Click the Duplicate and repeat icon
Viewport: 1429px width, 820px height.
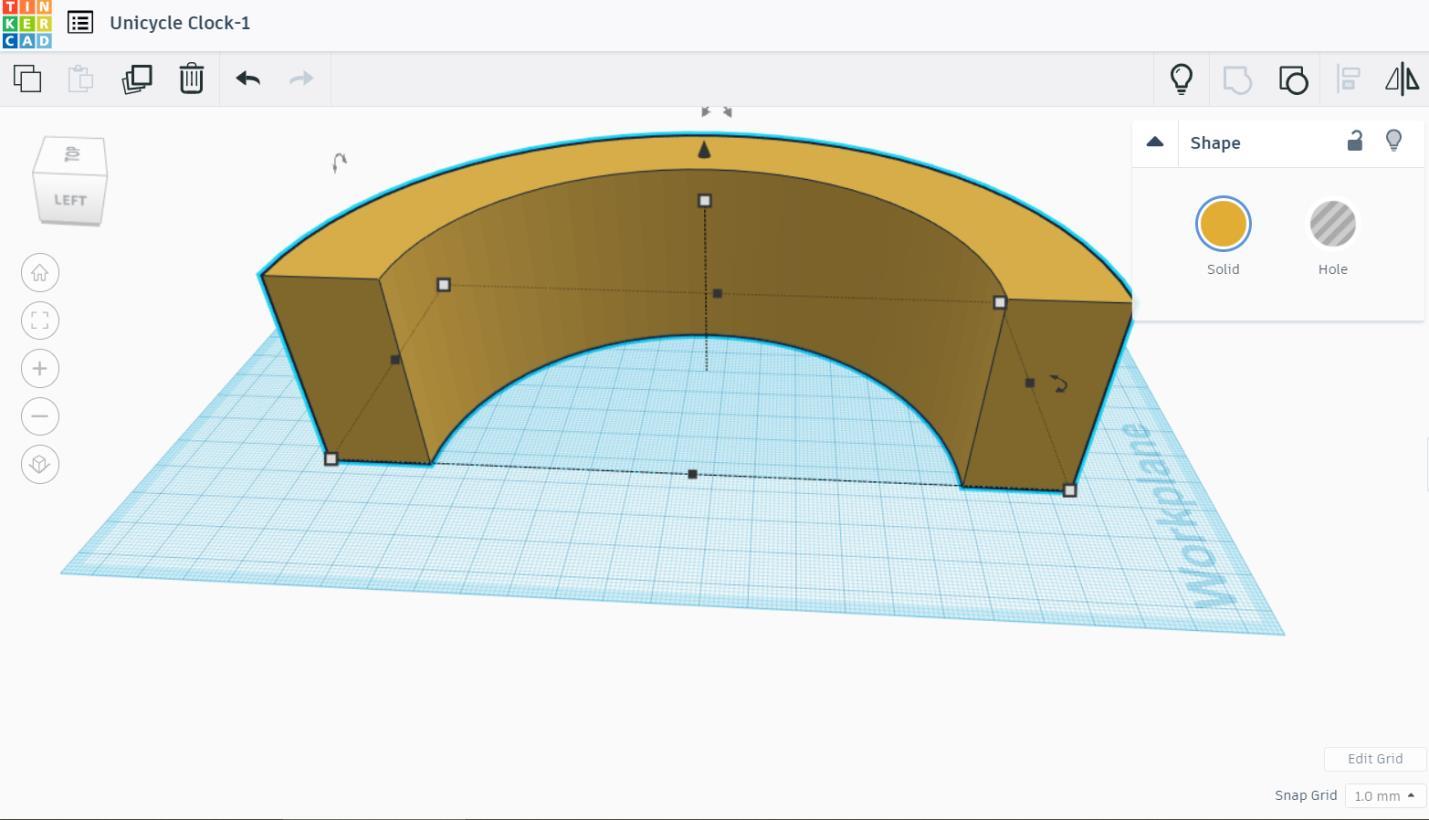pyautogui.click(x=136, y=79)
